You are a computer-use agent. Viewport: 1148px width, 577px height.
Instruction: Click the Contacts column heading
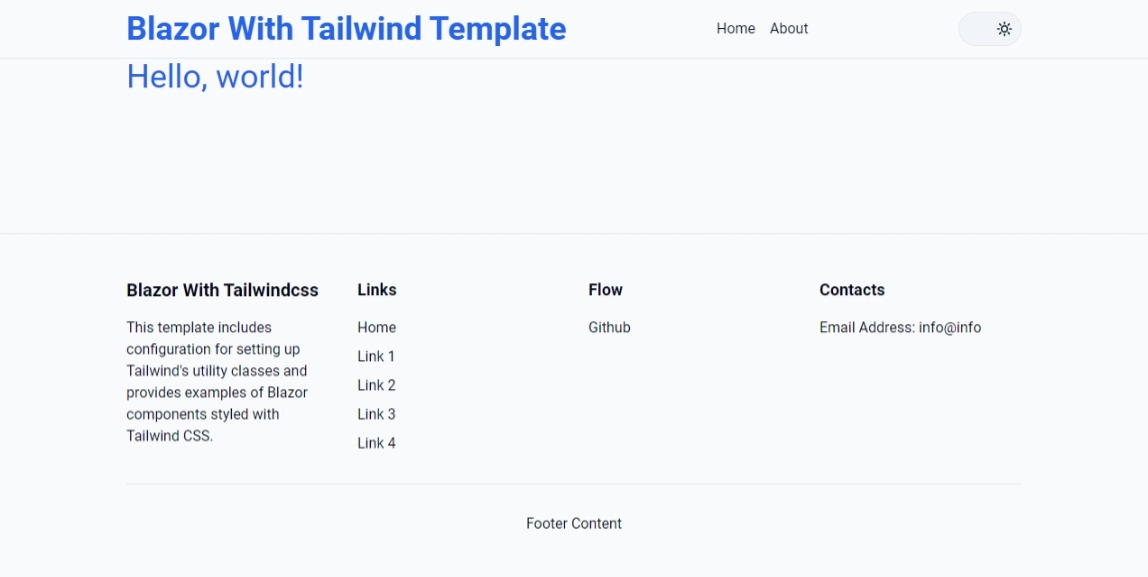pyautogui.click(x=852, y=290)
